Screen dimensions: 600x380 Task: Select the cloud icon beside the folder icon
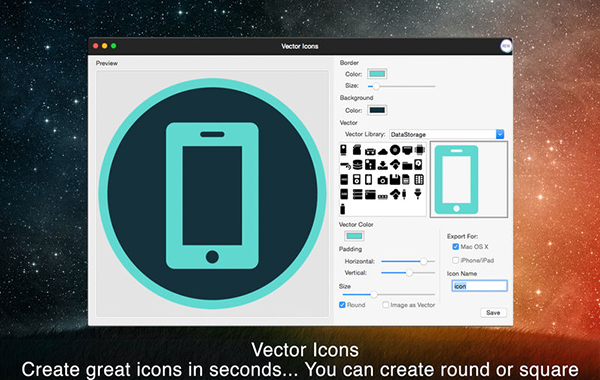395,165
